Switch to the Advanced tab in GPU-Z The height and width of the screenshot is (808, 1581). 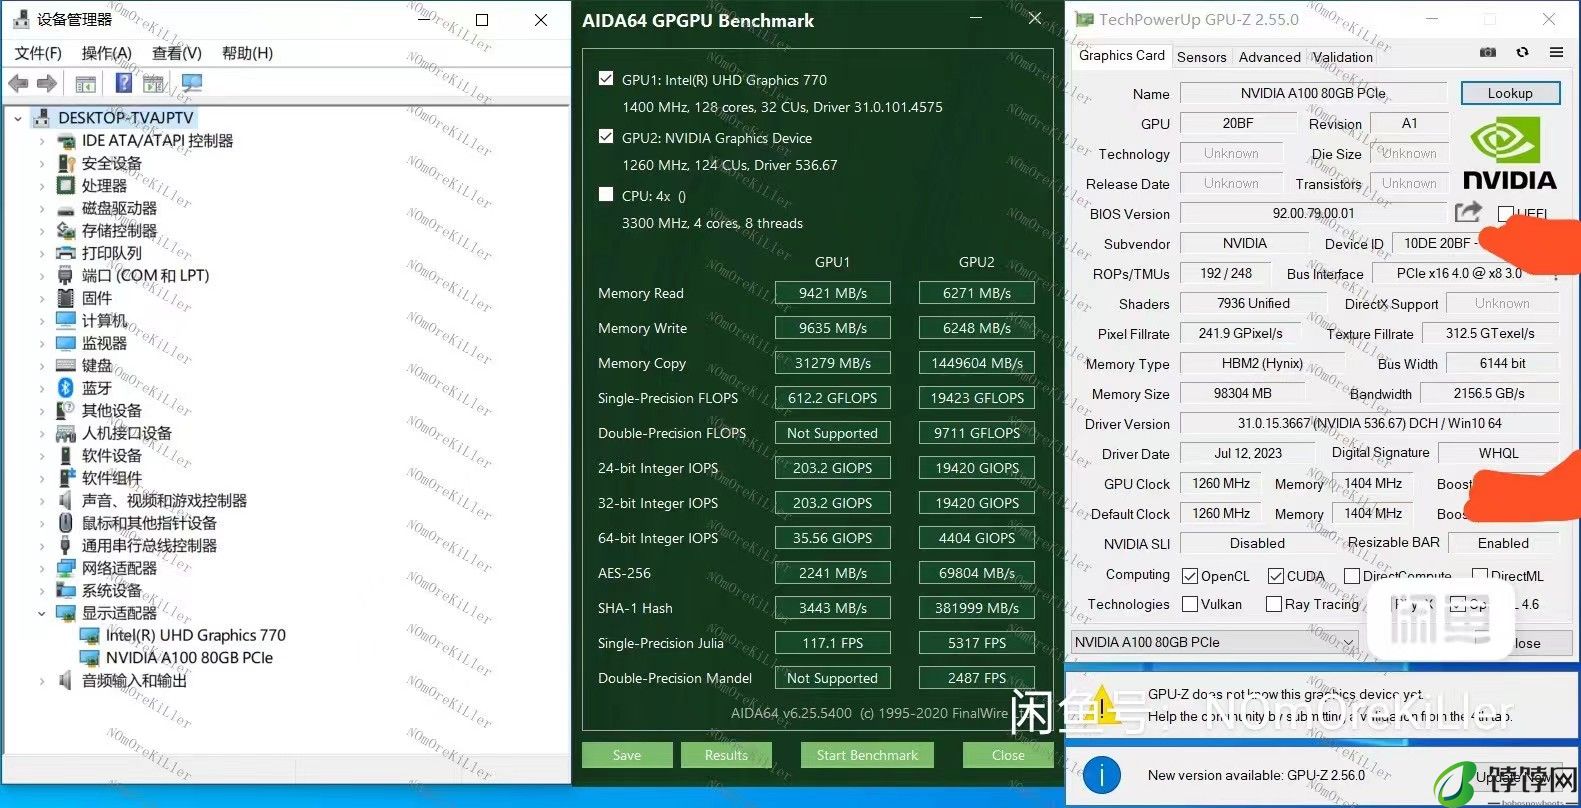pyautogui.click(x=1269, y=57)
